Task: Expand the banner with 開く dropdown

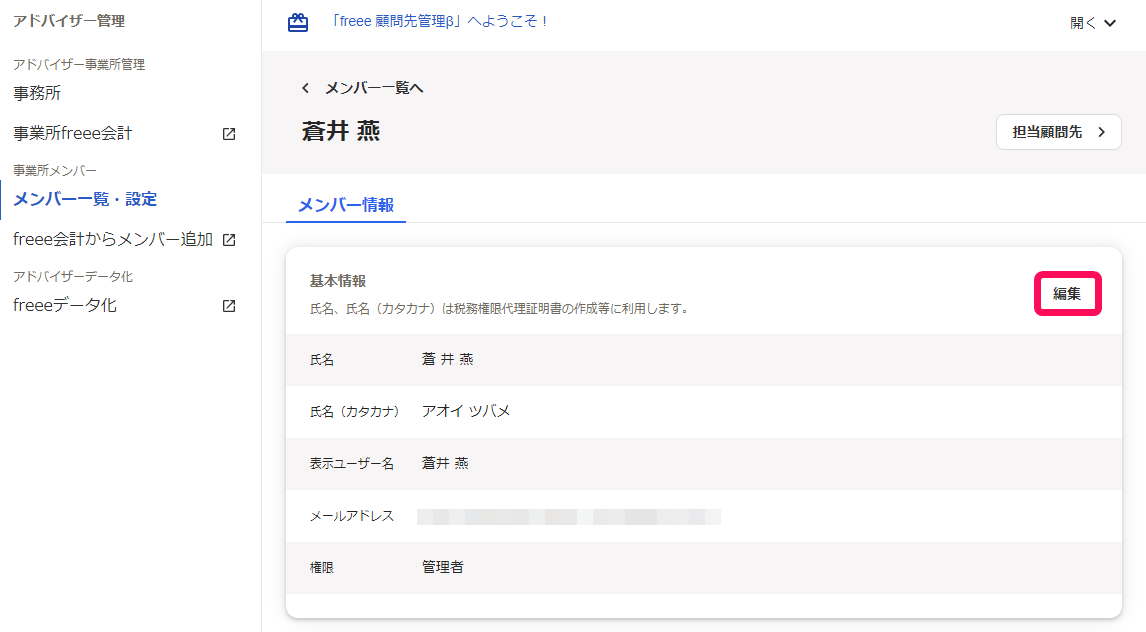Action: point(1093,23)
